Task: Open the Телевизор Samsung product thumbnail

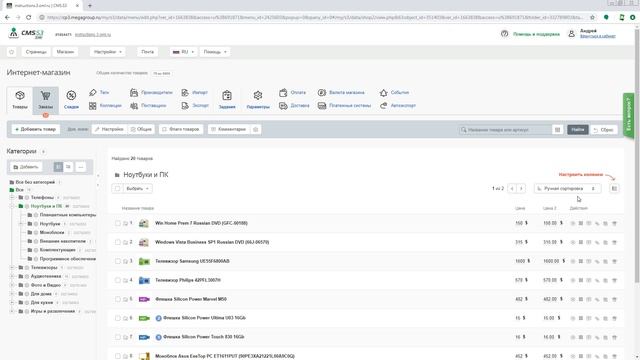Action: [x=144, y=261]
